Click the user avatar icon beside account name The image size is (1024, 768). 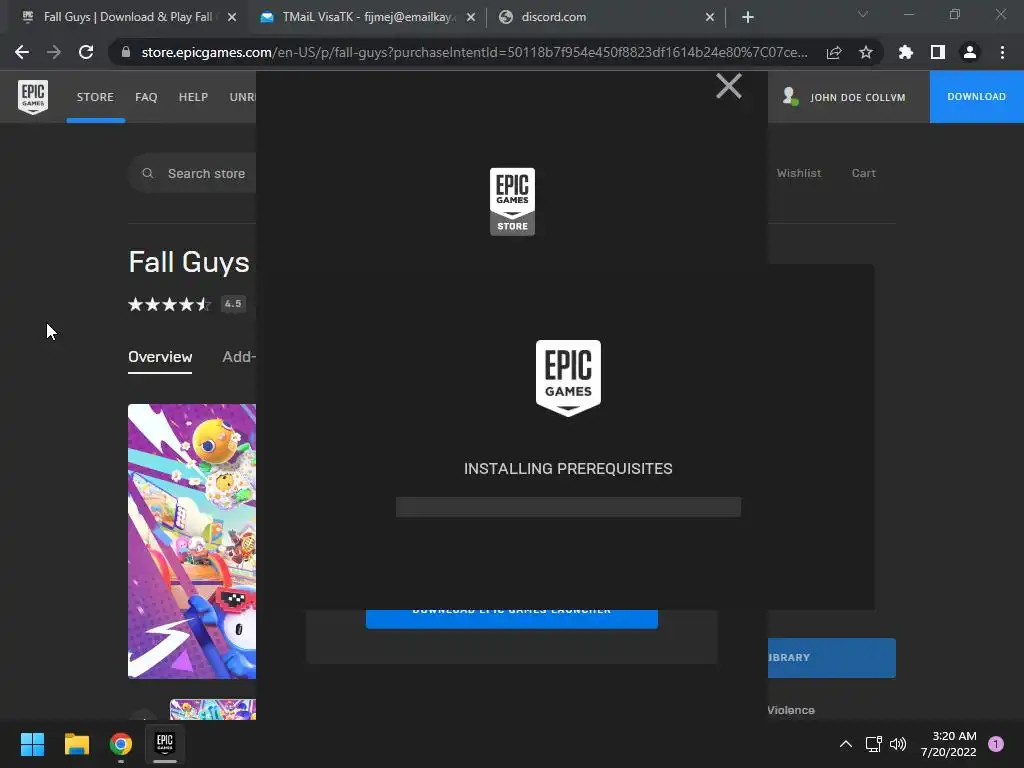[790, 97]
